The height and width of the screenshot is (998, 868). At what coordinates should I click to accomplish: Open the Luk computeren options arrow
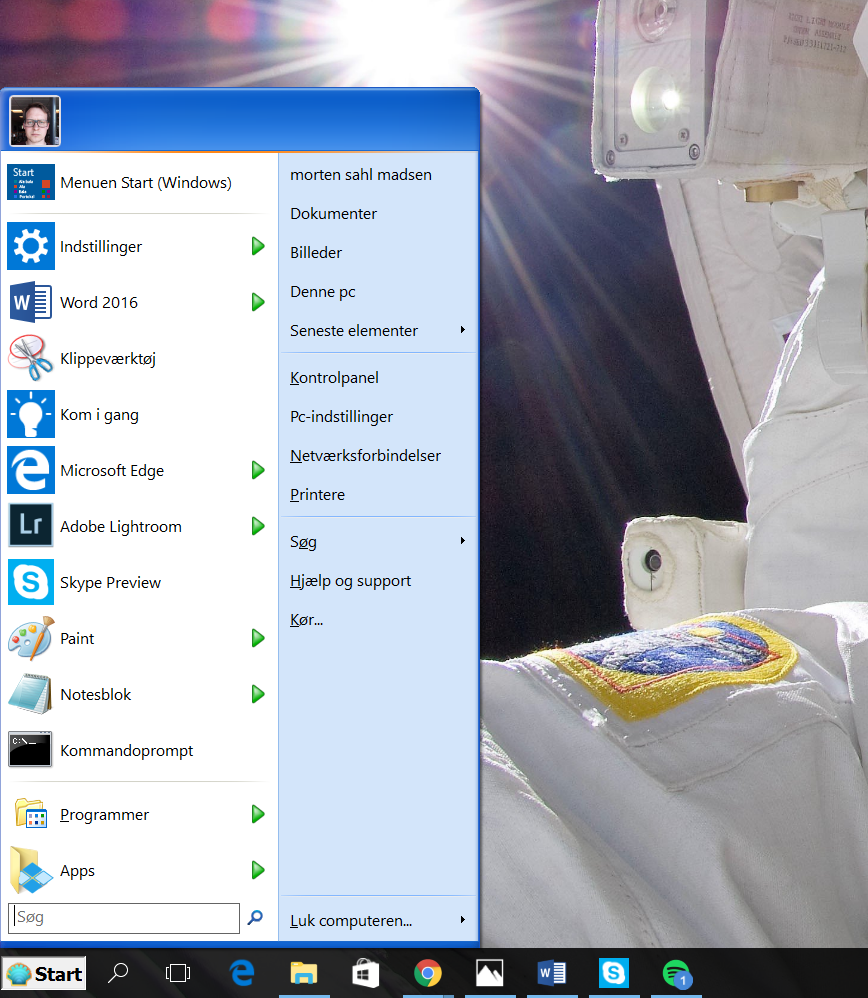pyautogui.click(x=462, y=920)
